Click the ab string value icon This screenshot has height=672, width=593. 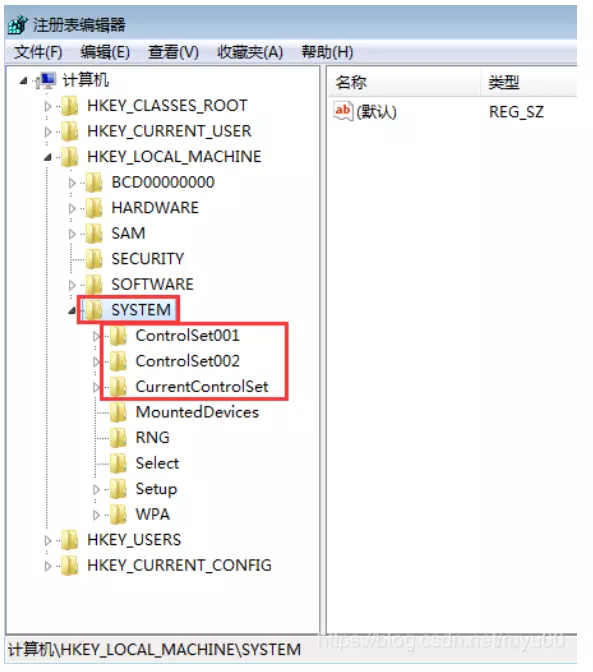pyautogui.click(x=343, y=111)
